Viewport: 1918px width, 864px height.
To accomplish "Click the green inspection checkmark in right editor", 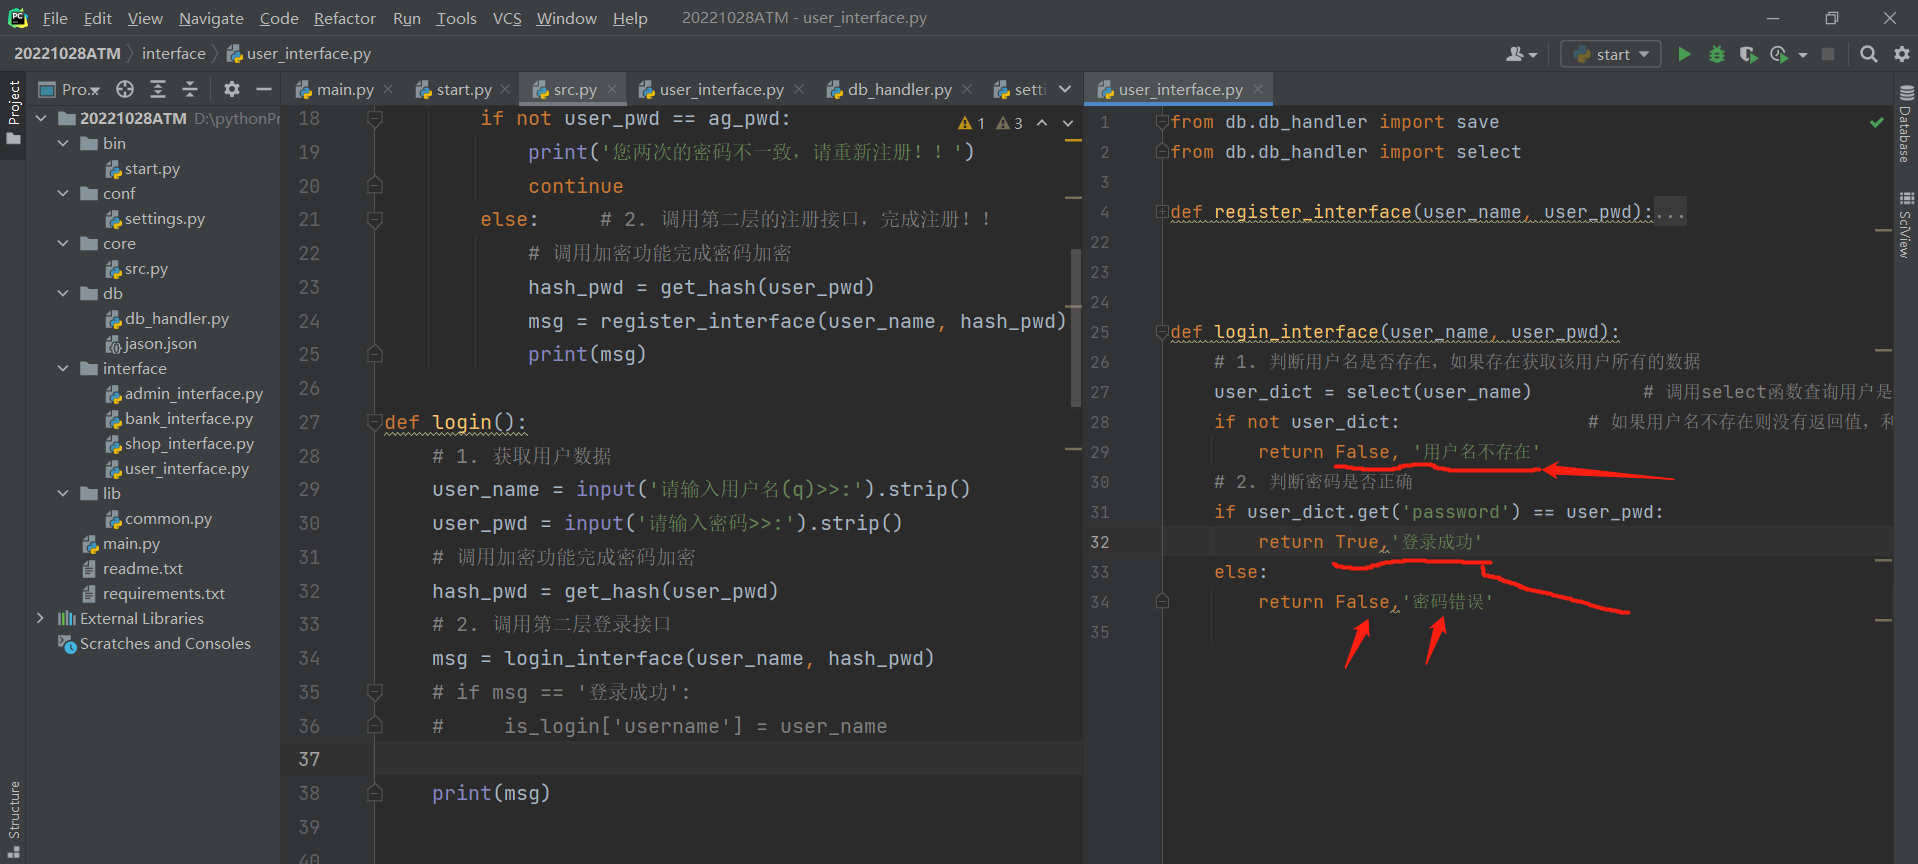I will pyautogui.click(x=1876, y=122).
